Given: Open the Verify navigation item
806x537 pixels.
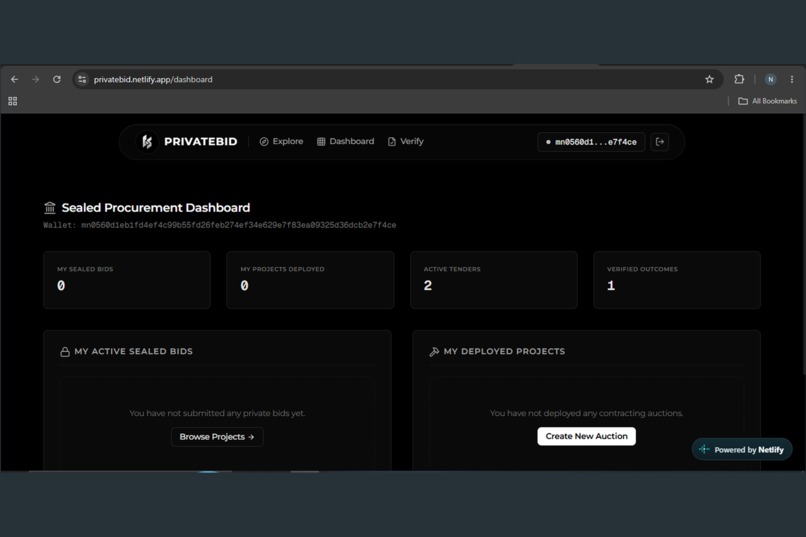Looking at the screenshot, I should click(406, 141).
